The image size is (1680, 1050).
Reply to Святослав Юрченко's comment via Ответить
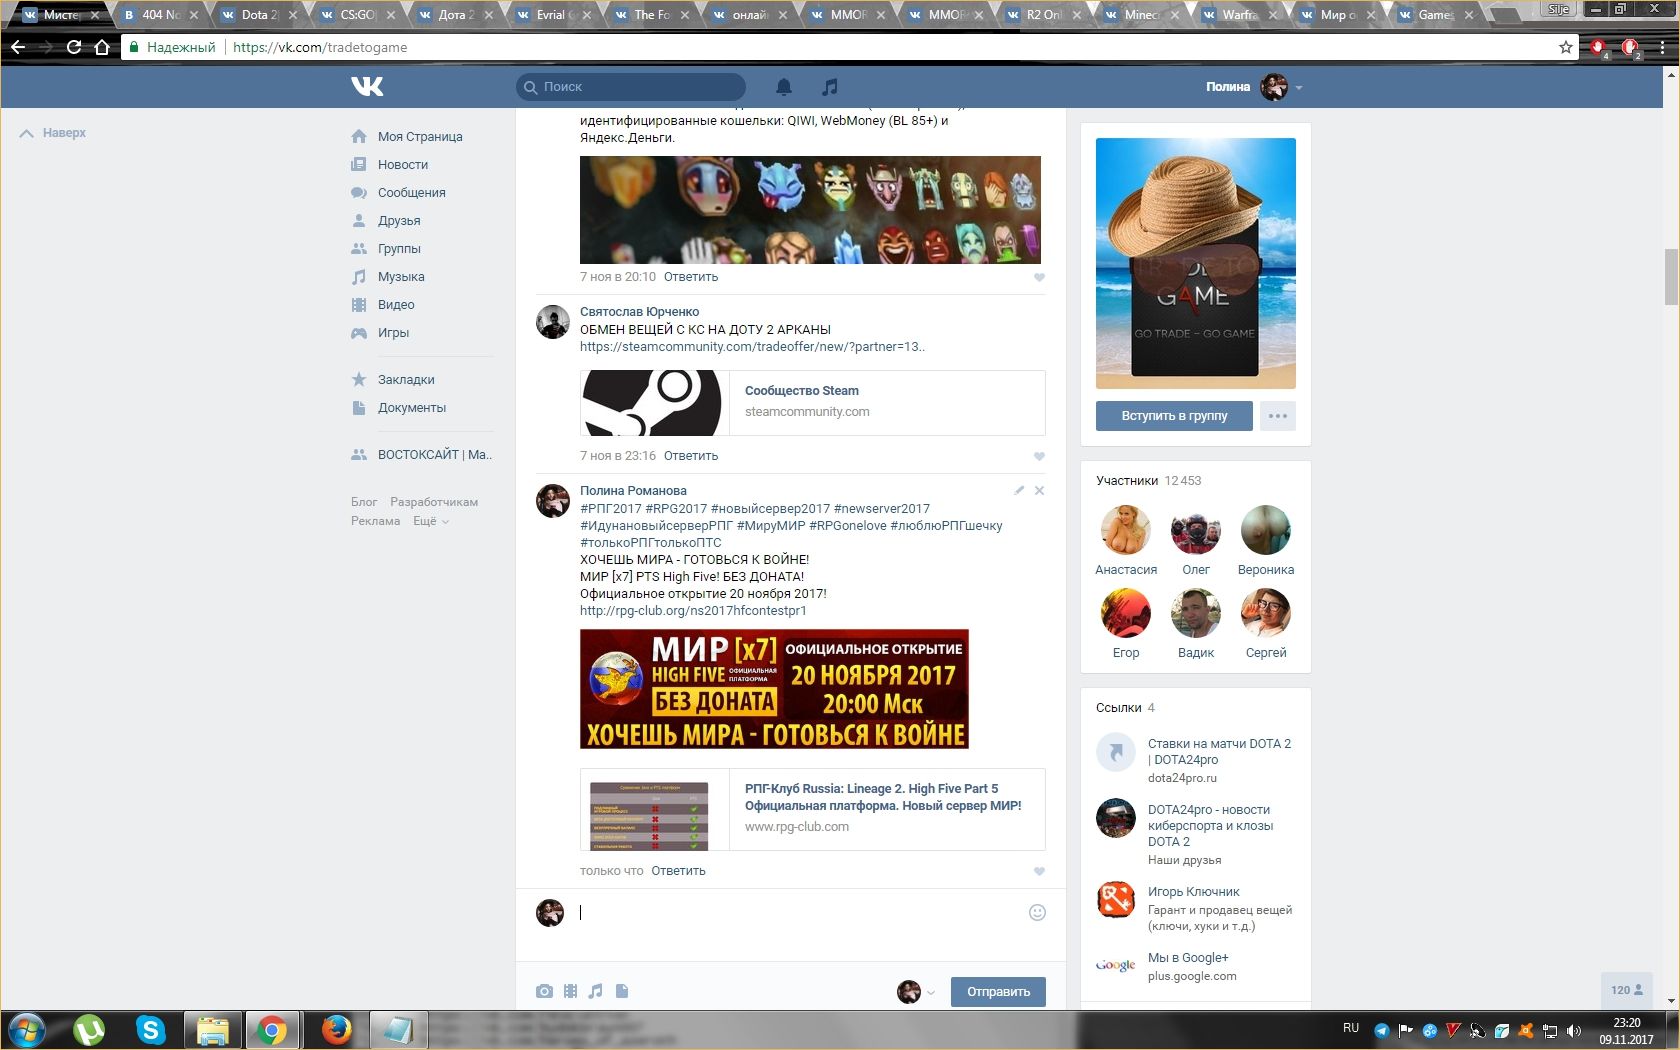[691, 456]
